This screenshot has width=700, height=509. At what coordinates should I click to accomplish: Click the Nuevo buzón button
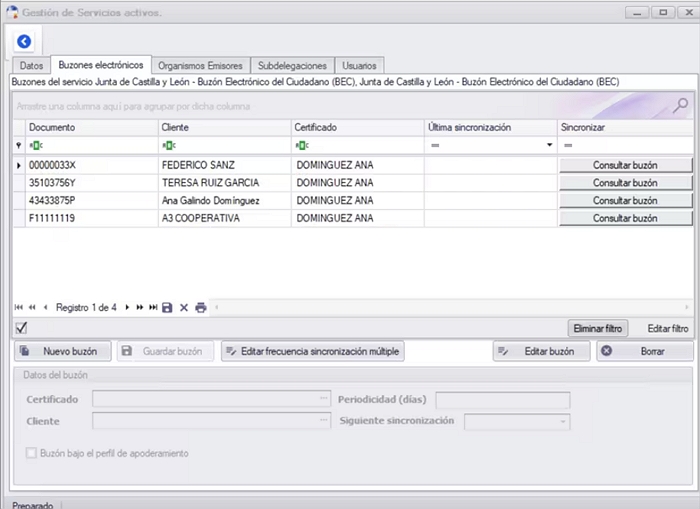tap(62, 351)
